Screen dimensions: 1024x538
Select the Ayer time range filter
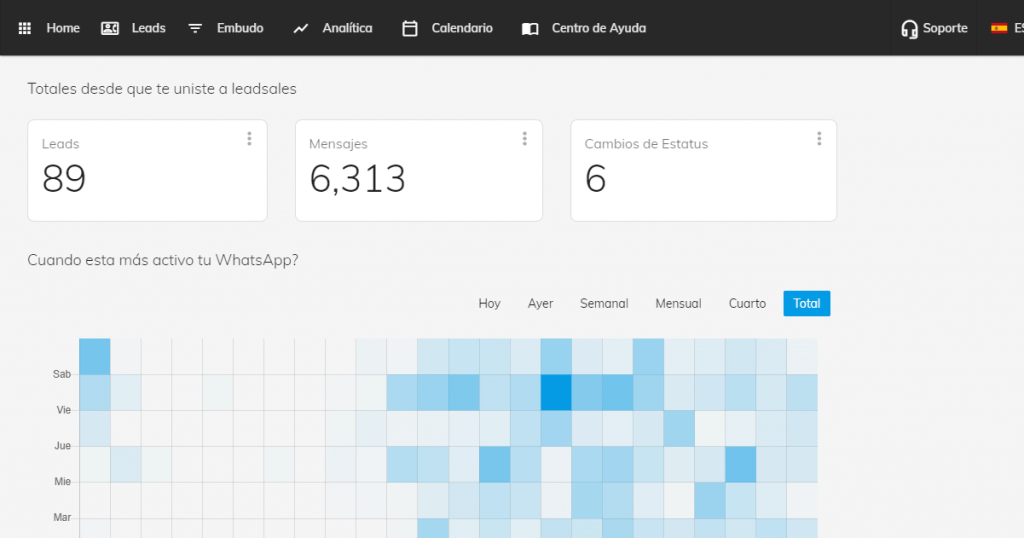coord(540,304)
